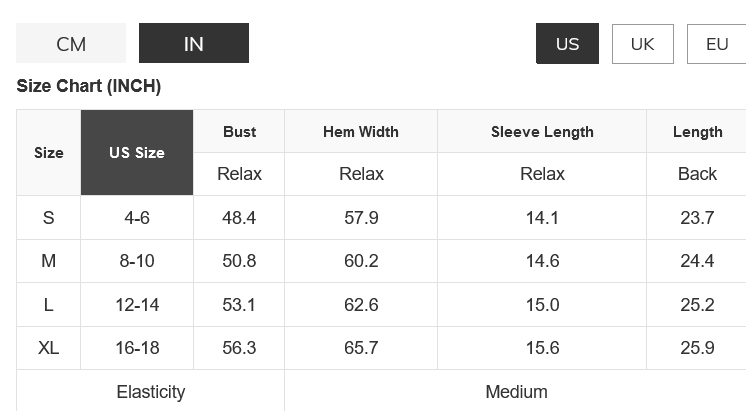Select the XL size row label
The width and height of the screenshot is (746, 411).
point(49,348)
